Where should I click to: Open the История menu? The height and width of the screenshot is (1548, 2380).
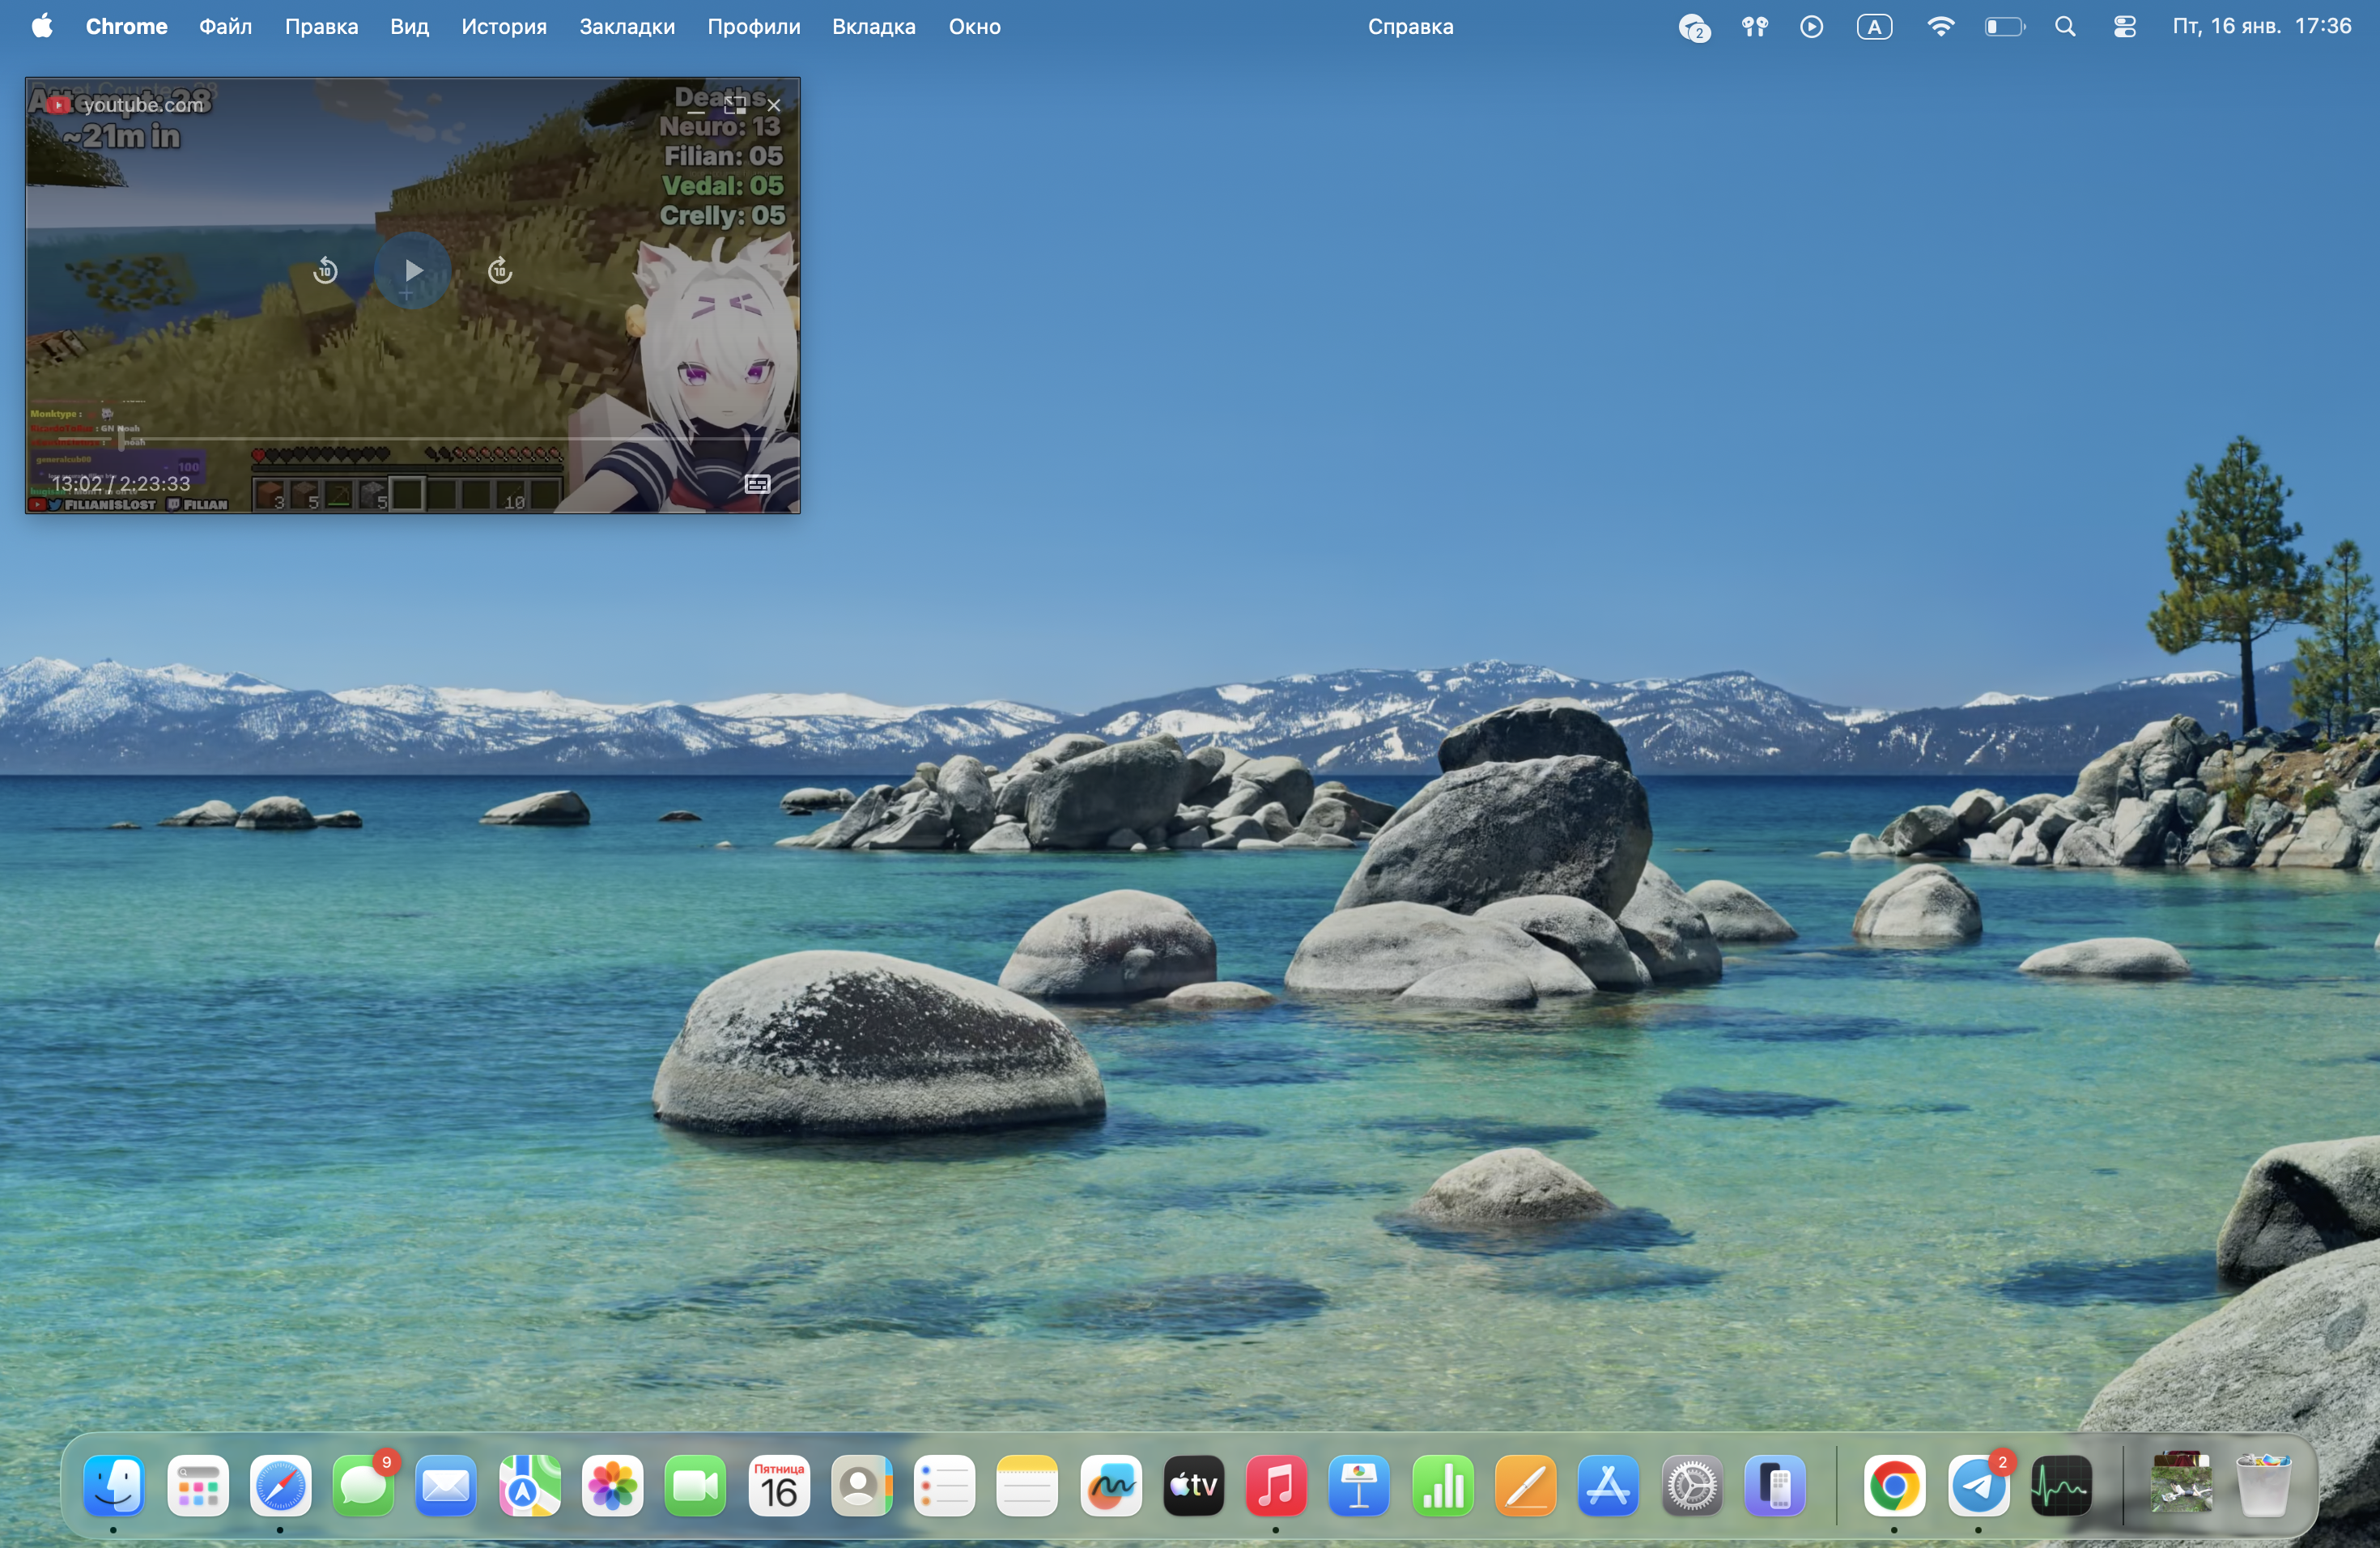pos(503,27)
